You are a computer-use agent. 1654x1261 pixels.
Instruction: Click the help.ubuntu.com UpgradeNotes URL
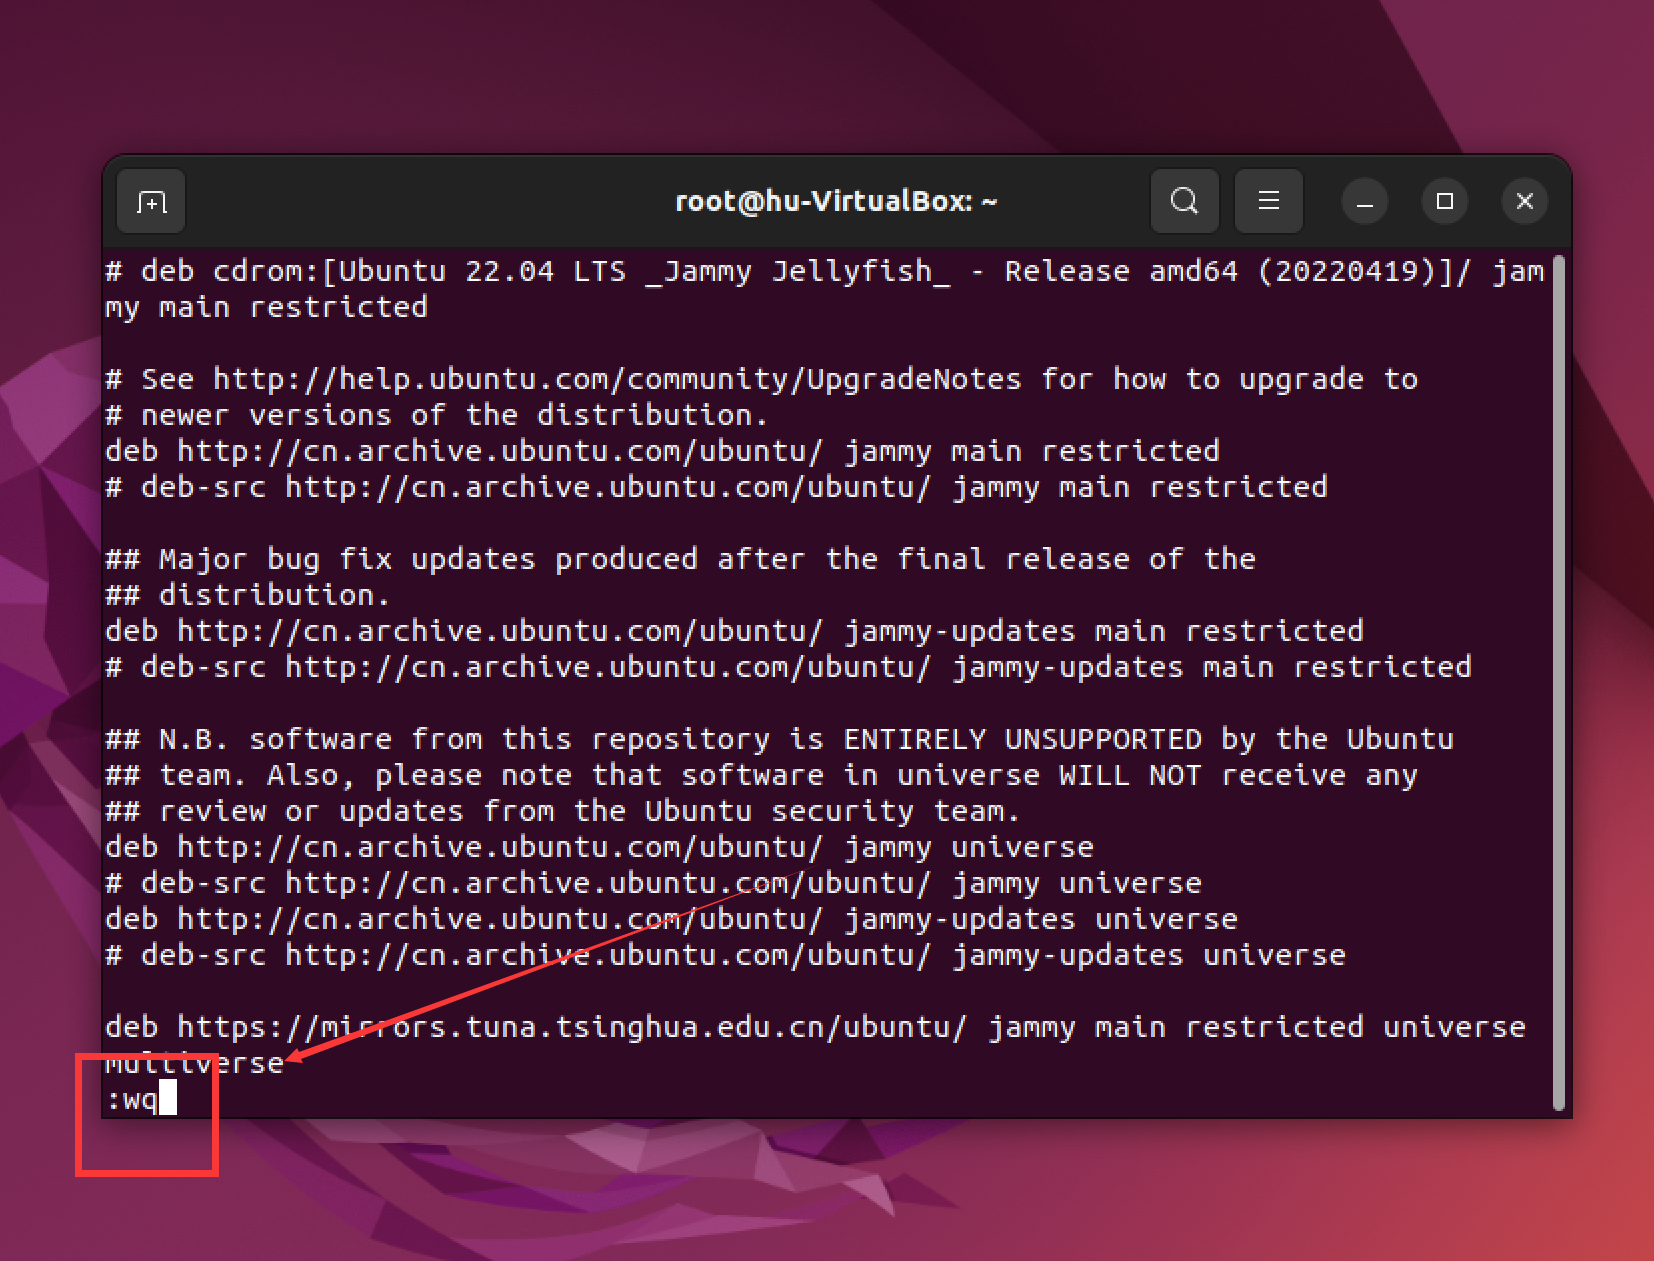coord(617,380)
